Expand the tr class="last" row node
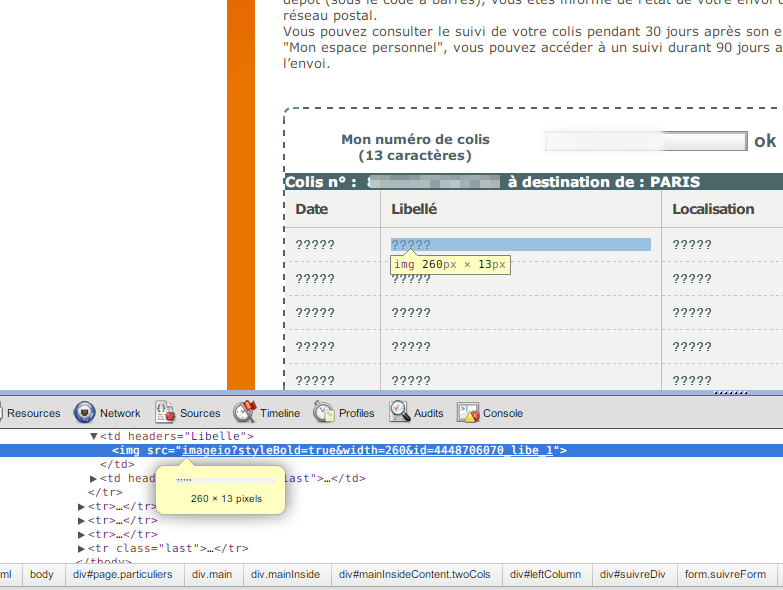 pyautogui.click(x=82, y=549)
